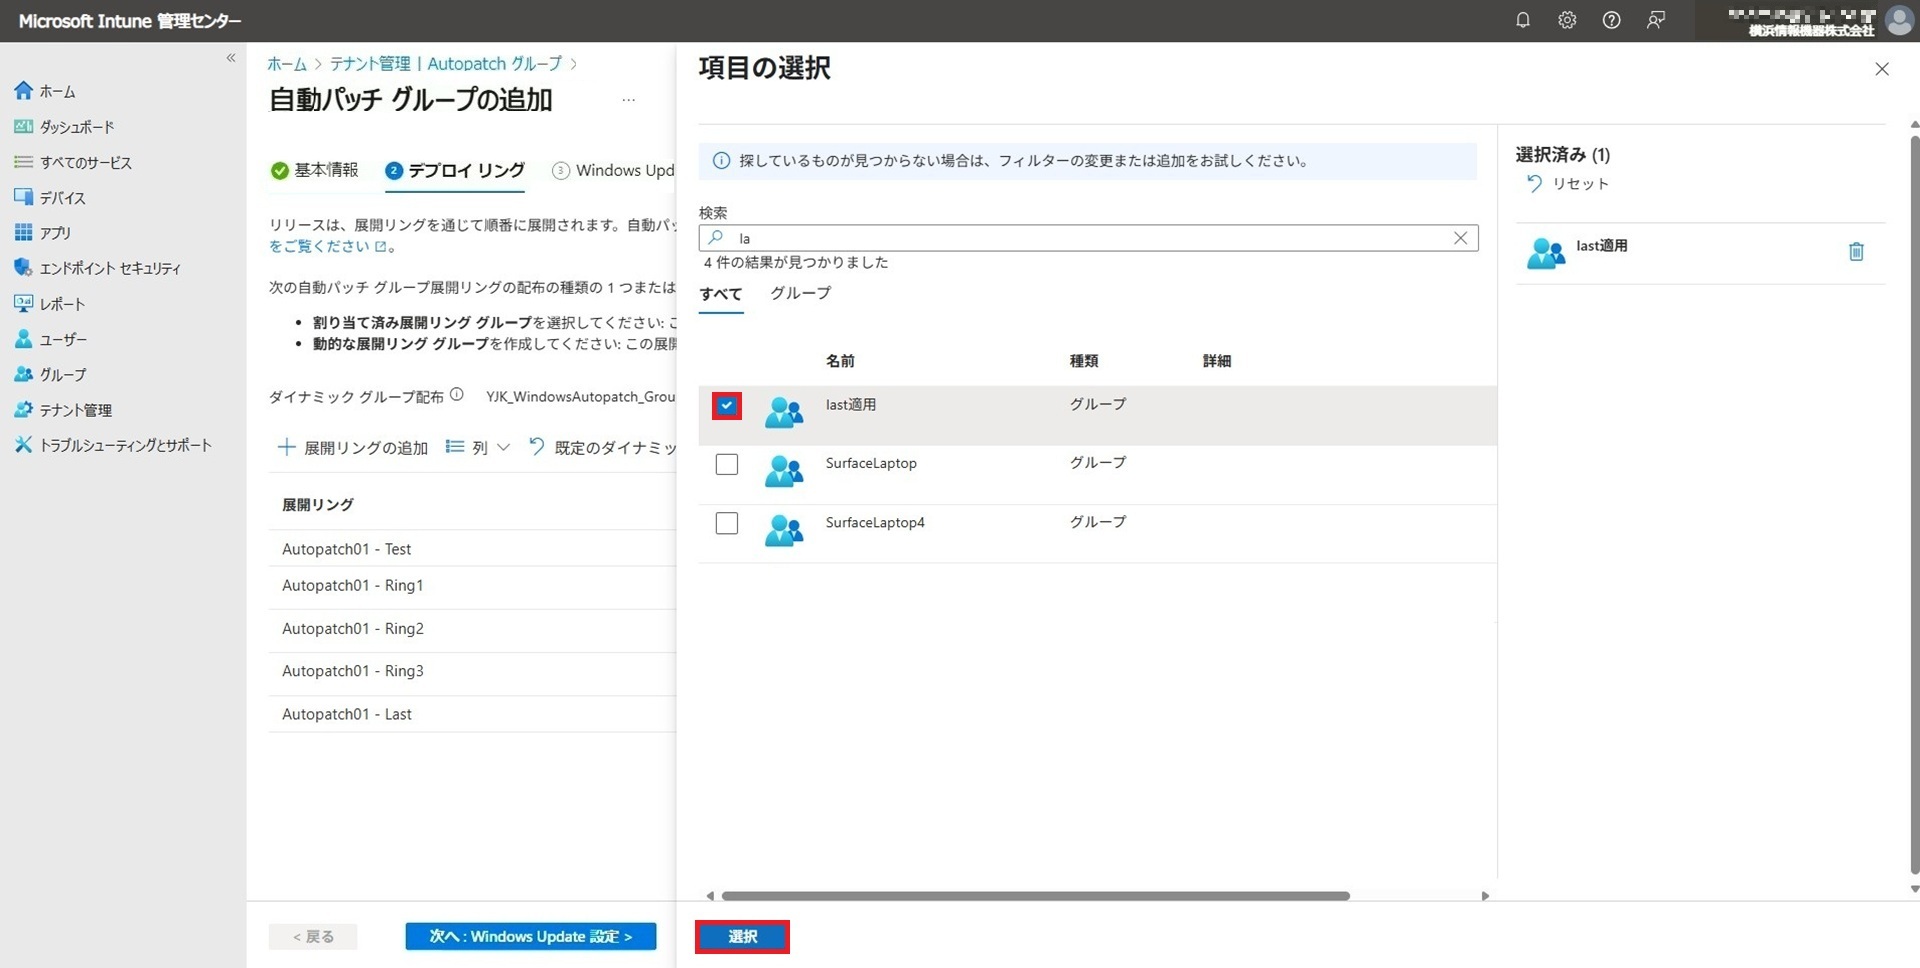The width and height of the screenshot is (1920, 968).
Task: Click last適用 group icon in 選択済み list
Action: [1546, 253]
